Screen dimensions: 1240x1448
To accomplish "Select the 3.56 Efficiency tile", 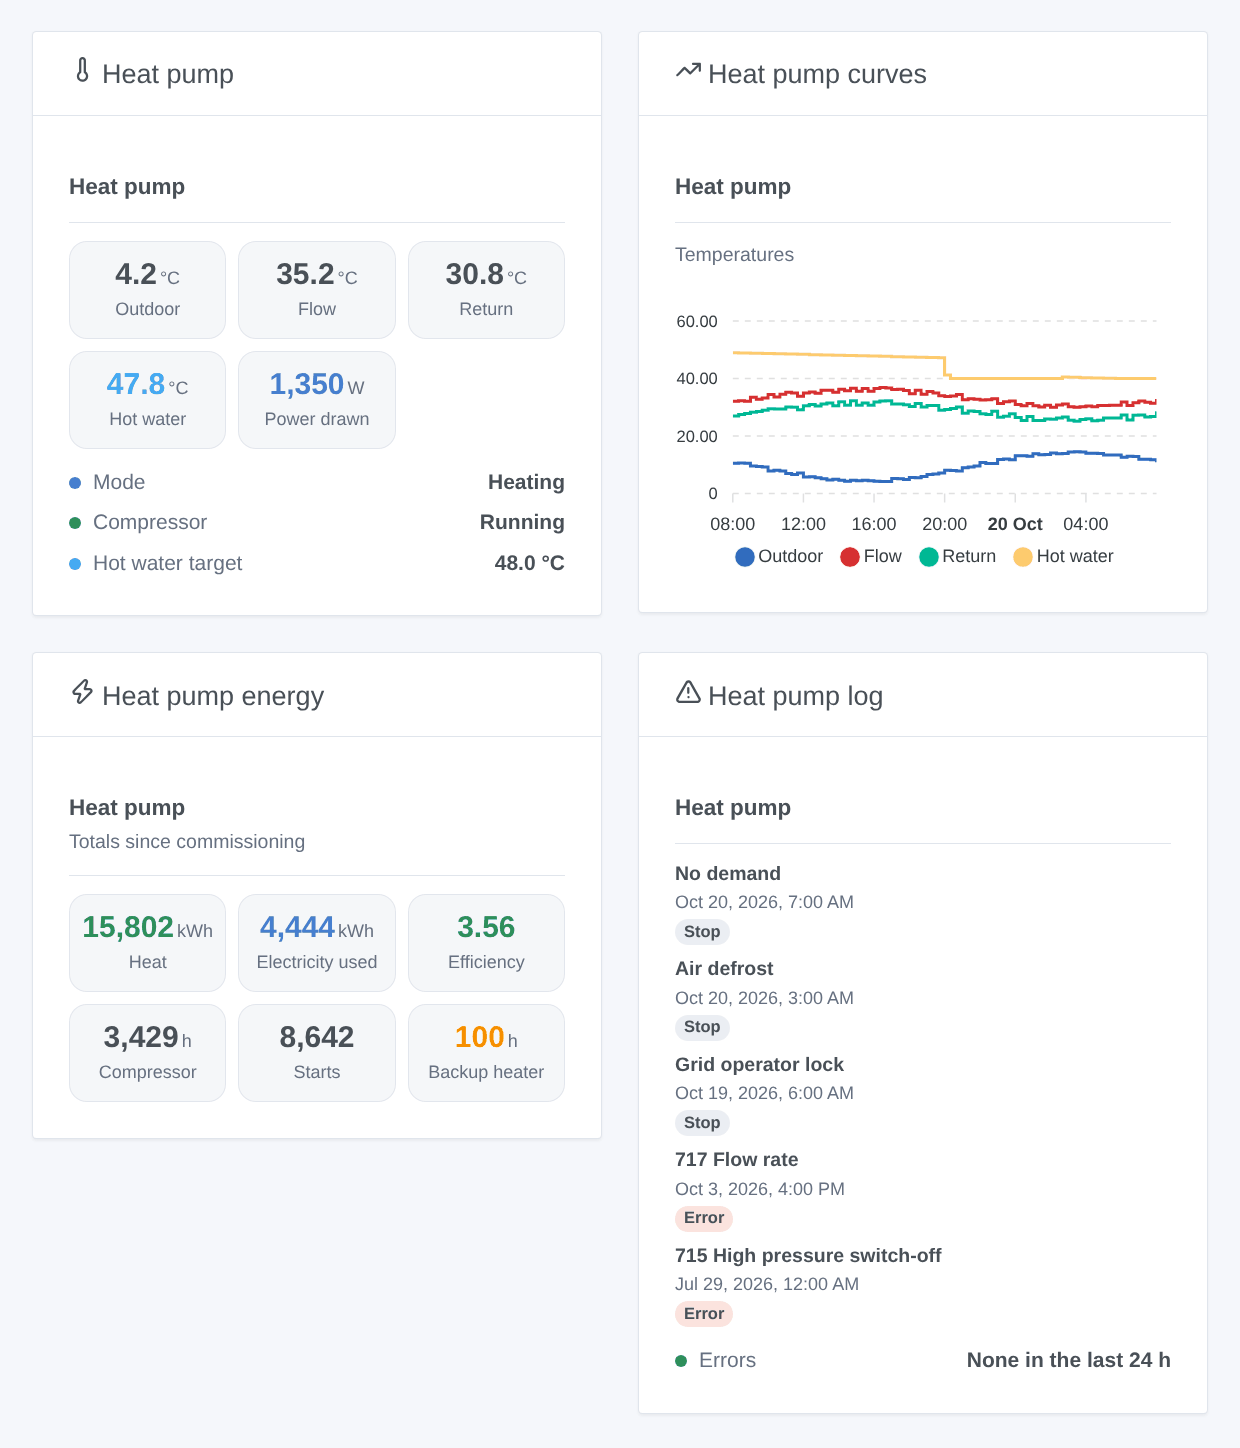I will 486,943.
